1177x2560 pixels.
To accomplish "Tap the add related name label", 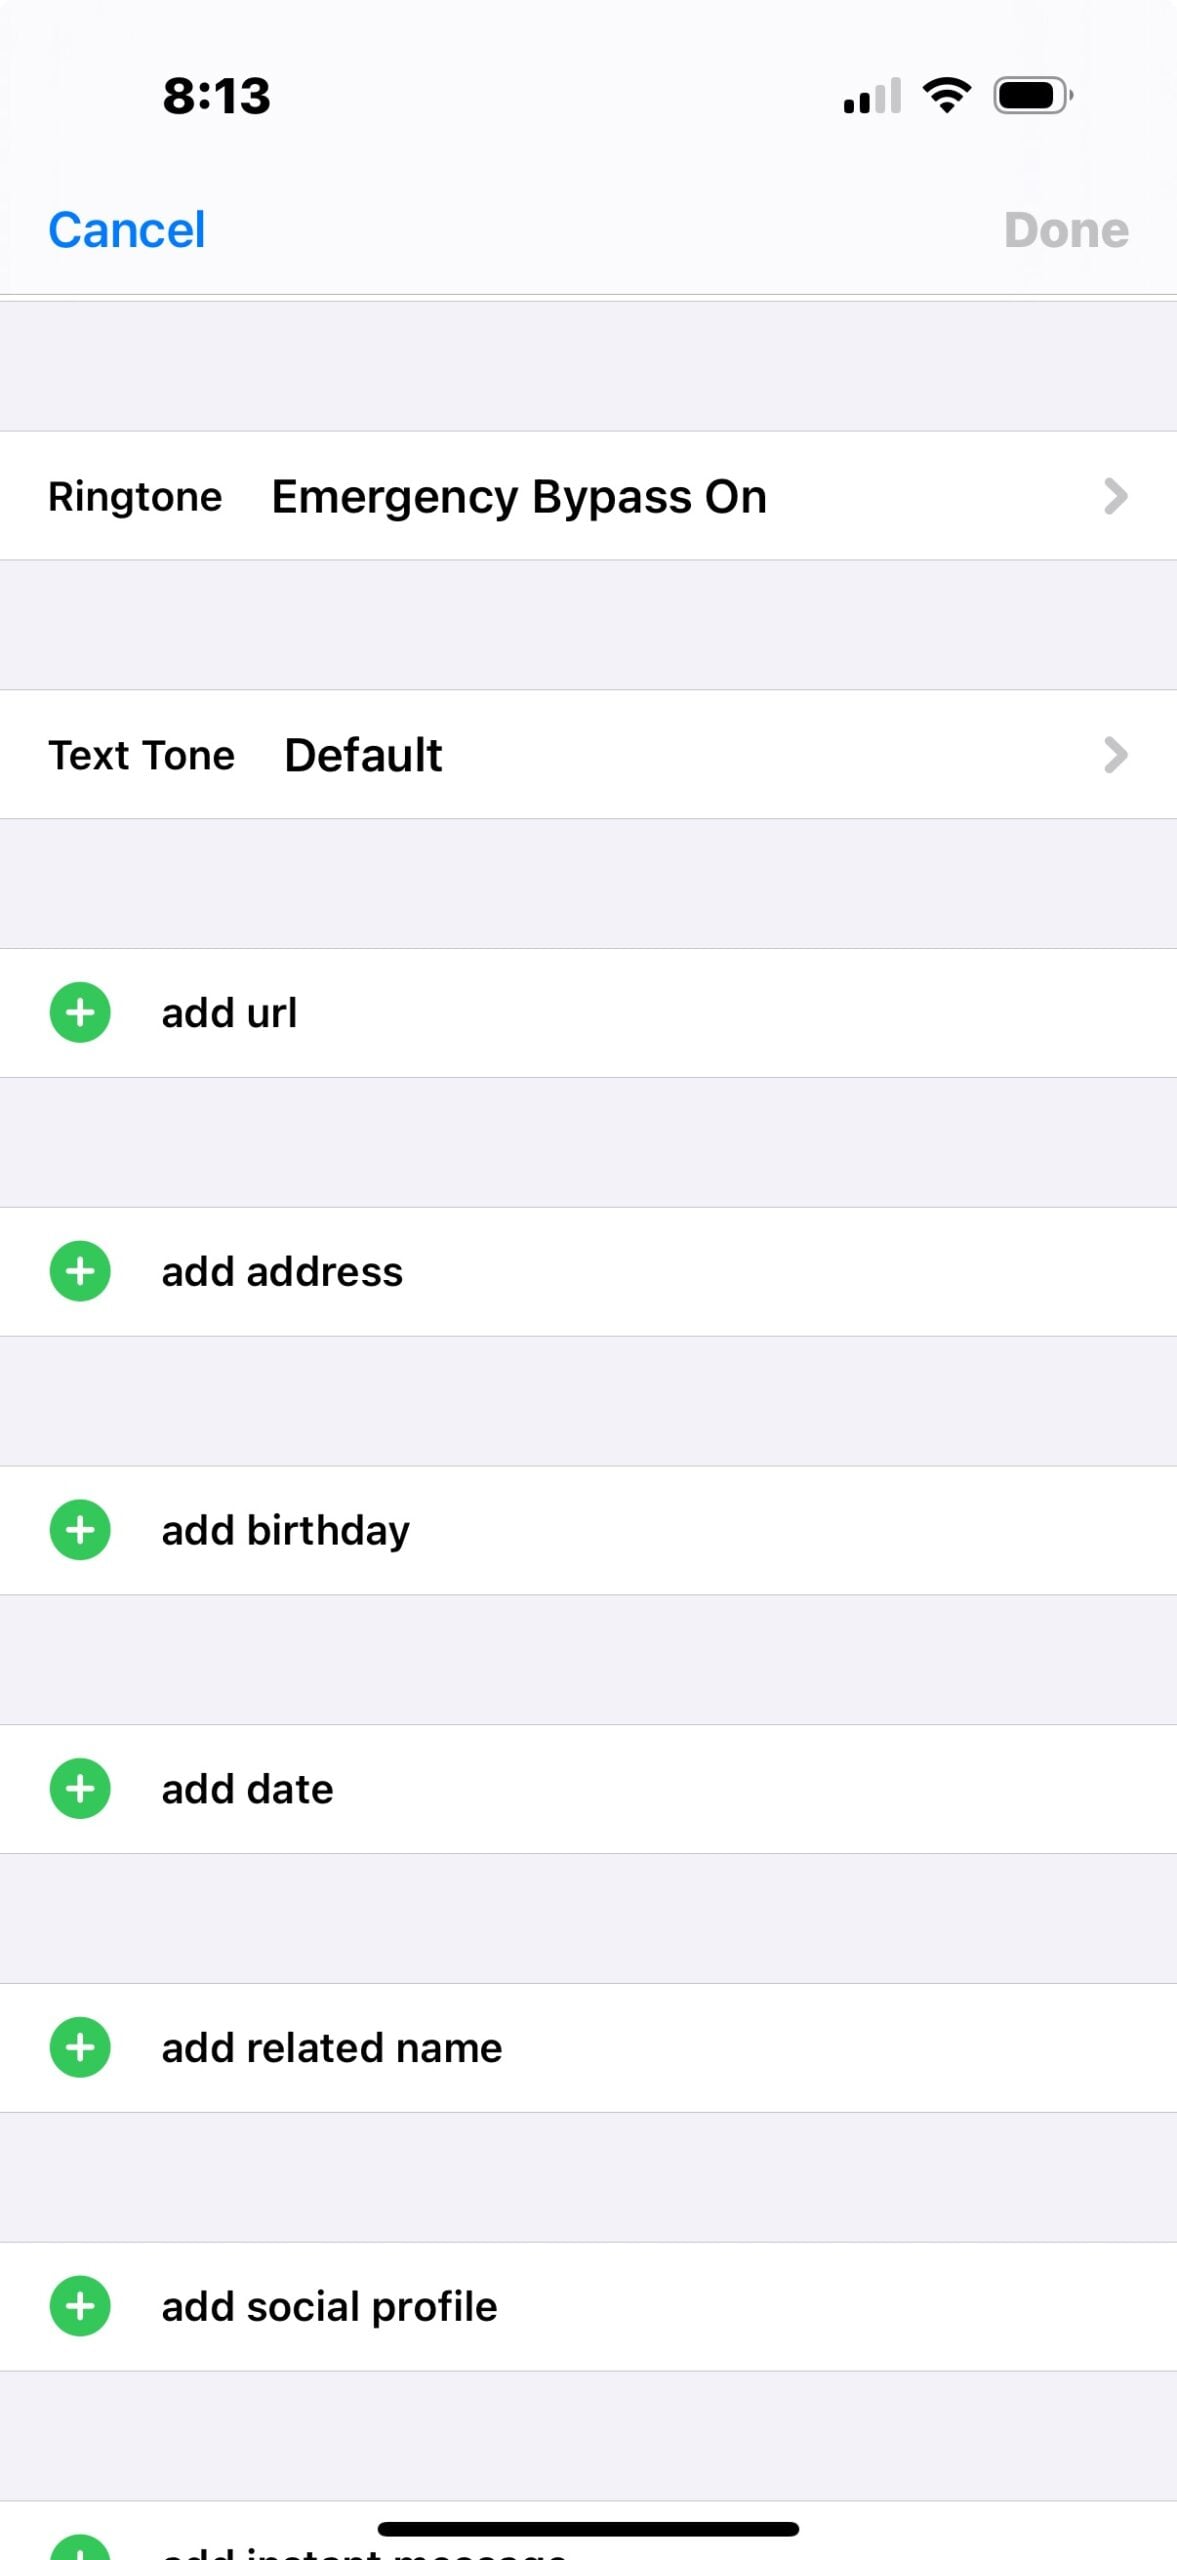I will click(x=332, y=2048).
